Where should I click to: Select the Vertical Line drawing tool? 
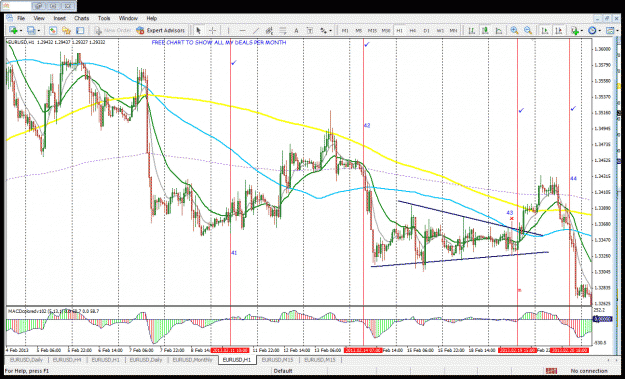click(x=229, y=30)
